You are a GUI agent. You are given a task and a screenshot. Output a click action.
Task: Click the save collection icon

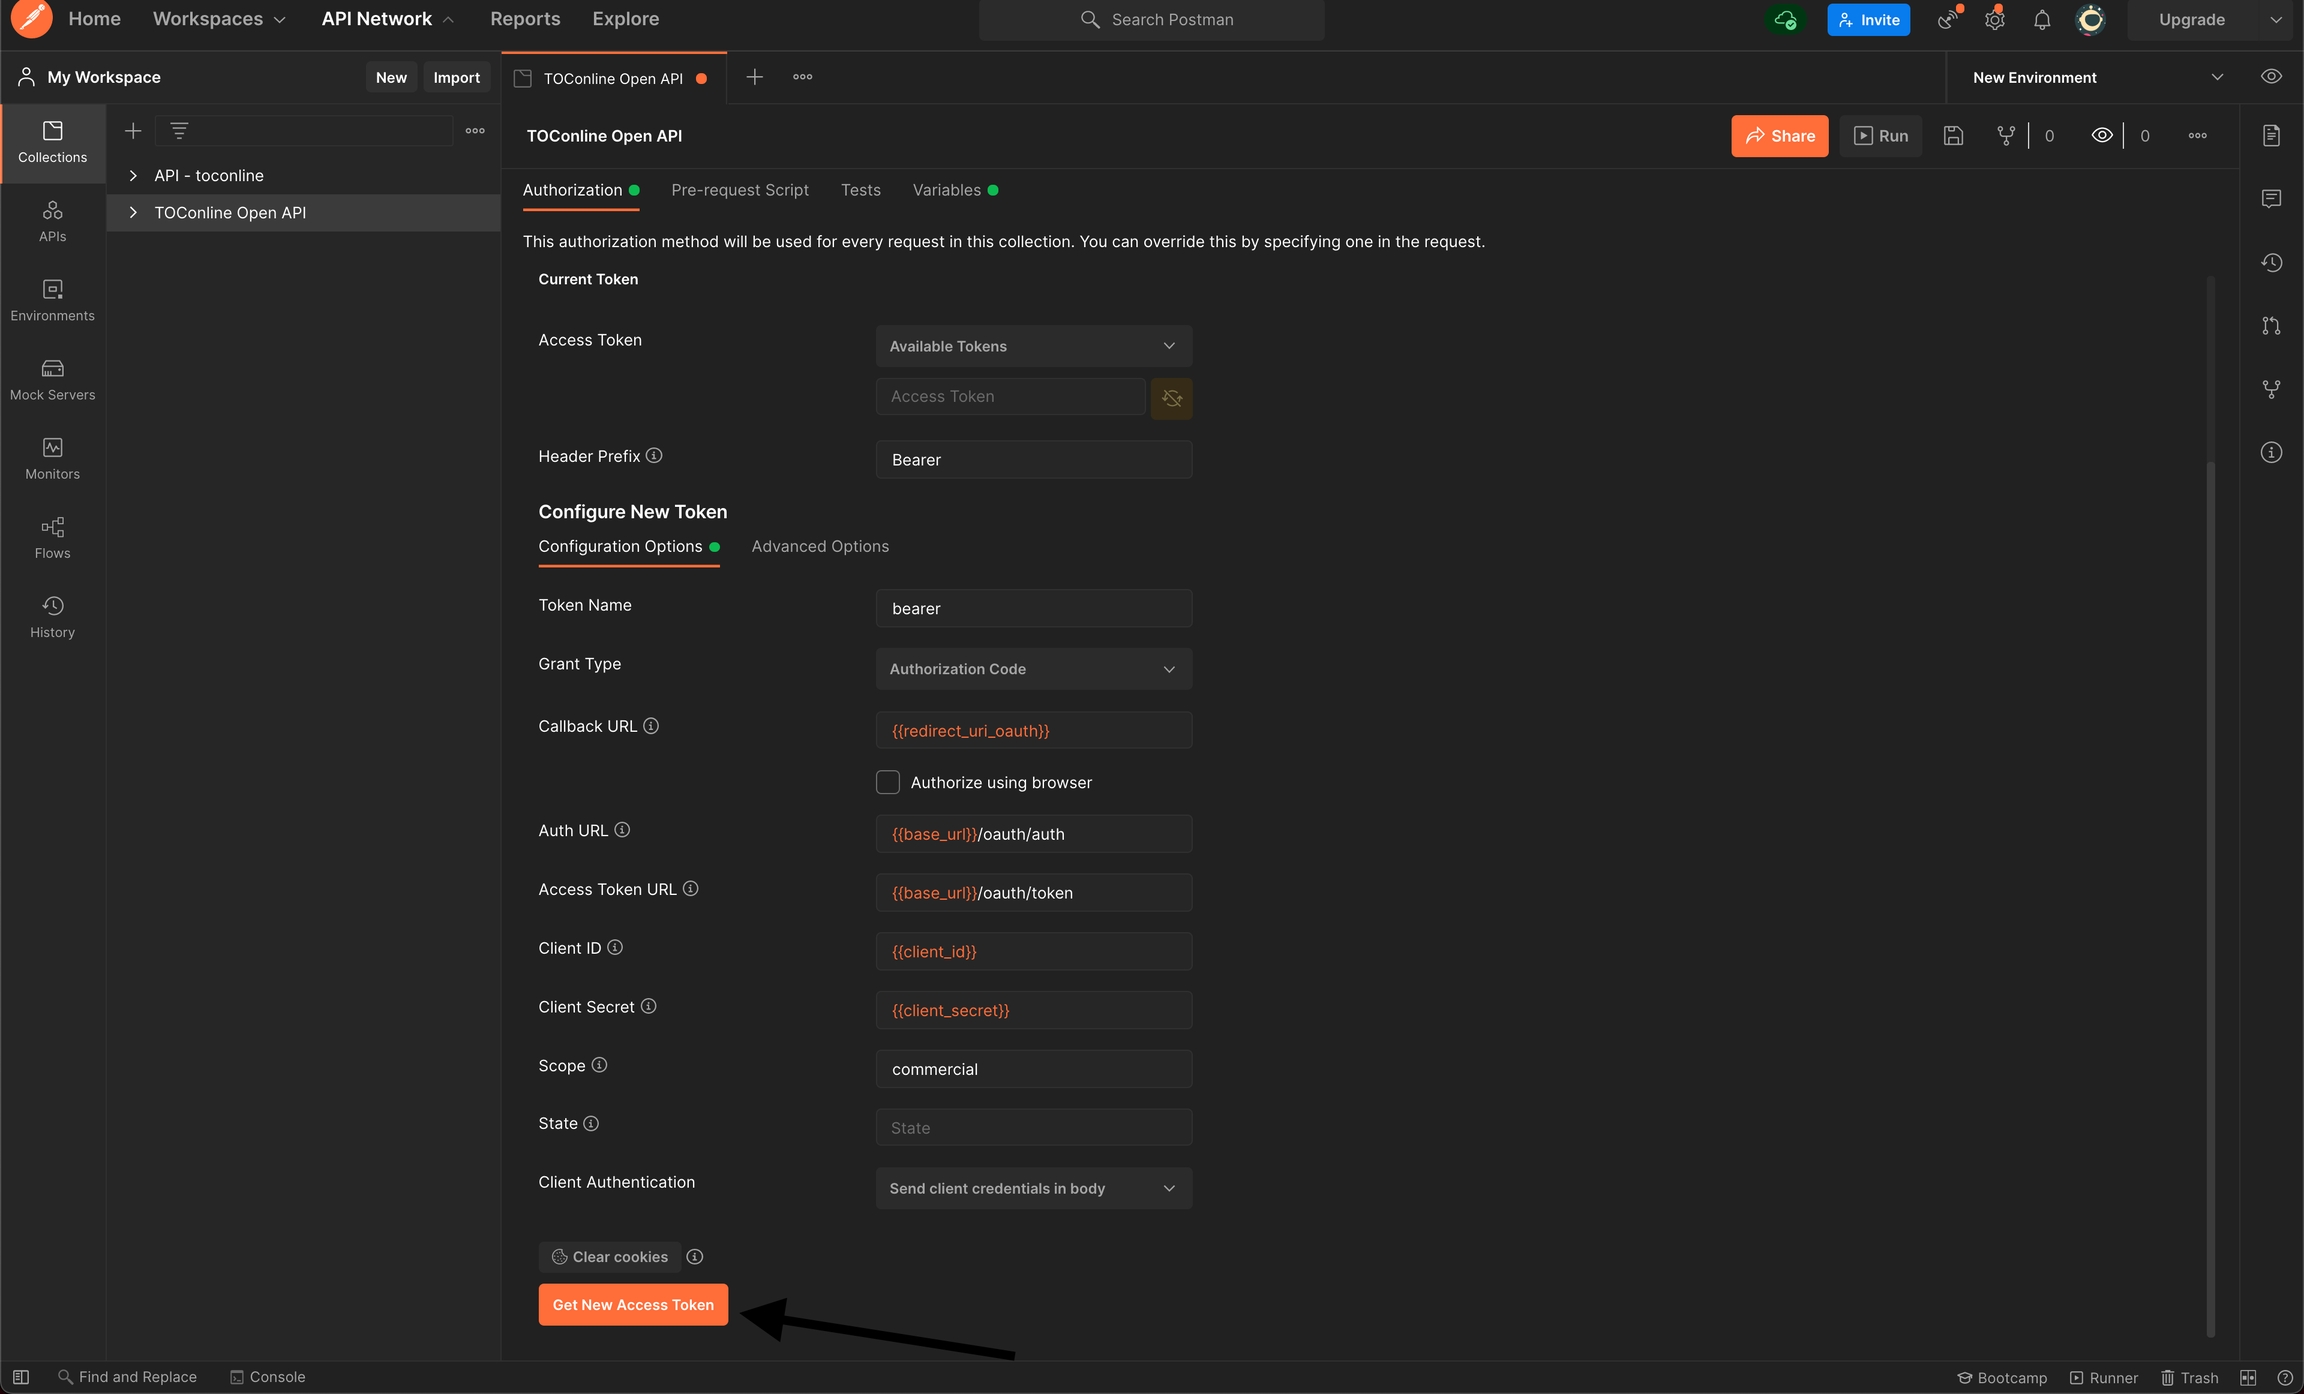(x=1953, y=136)
